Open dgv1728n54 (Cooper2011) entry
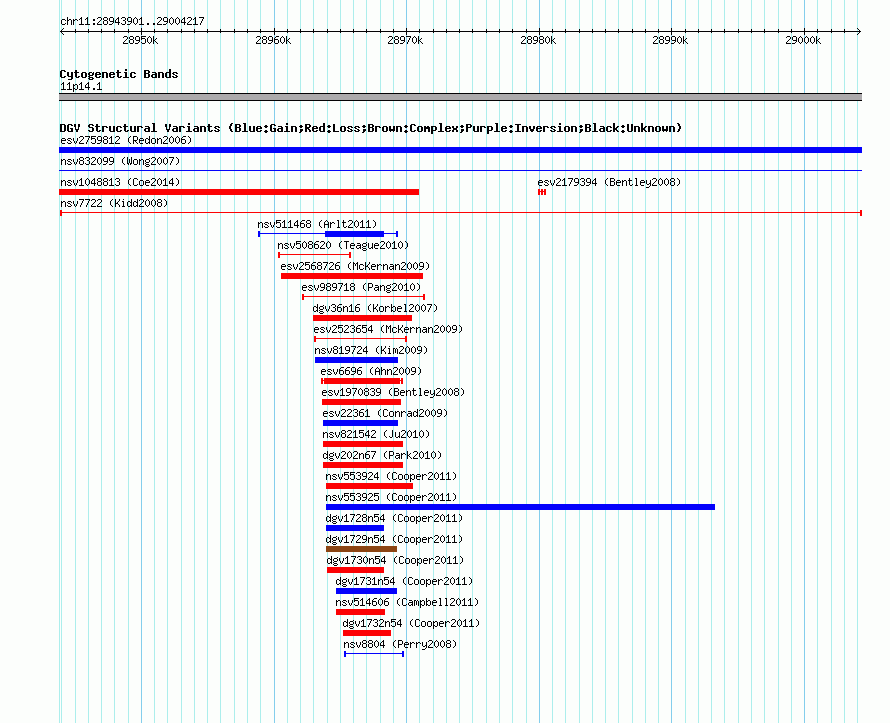The width and height of the screenshot is (890, 723). [394, 518]
